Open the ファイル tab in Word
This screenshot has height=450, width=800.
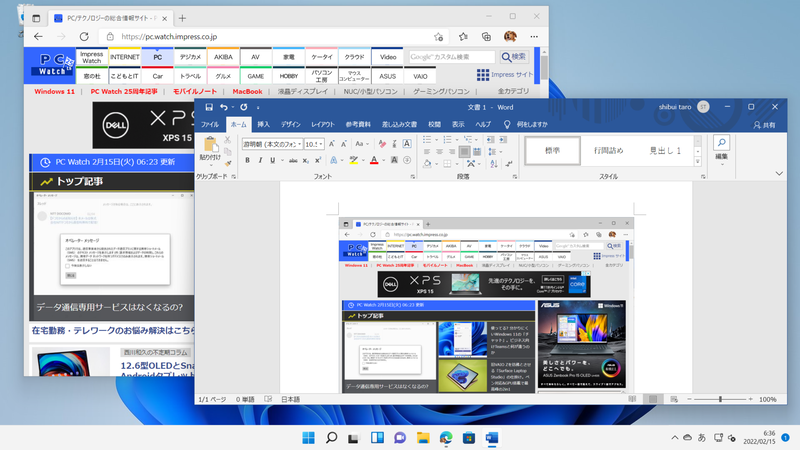[210, 124]
